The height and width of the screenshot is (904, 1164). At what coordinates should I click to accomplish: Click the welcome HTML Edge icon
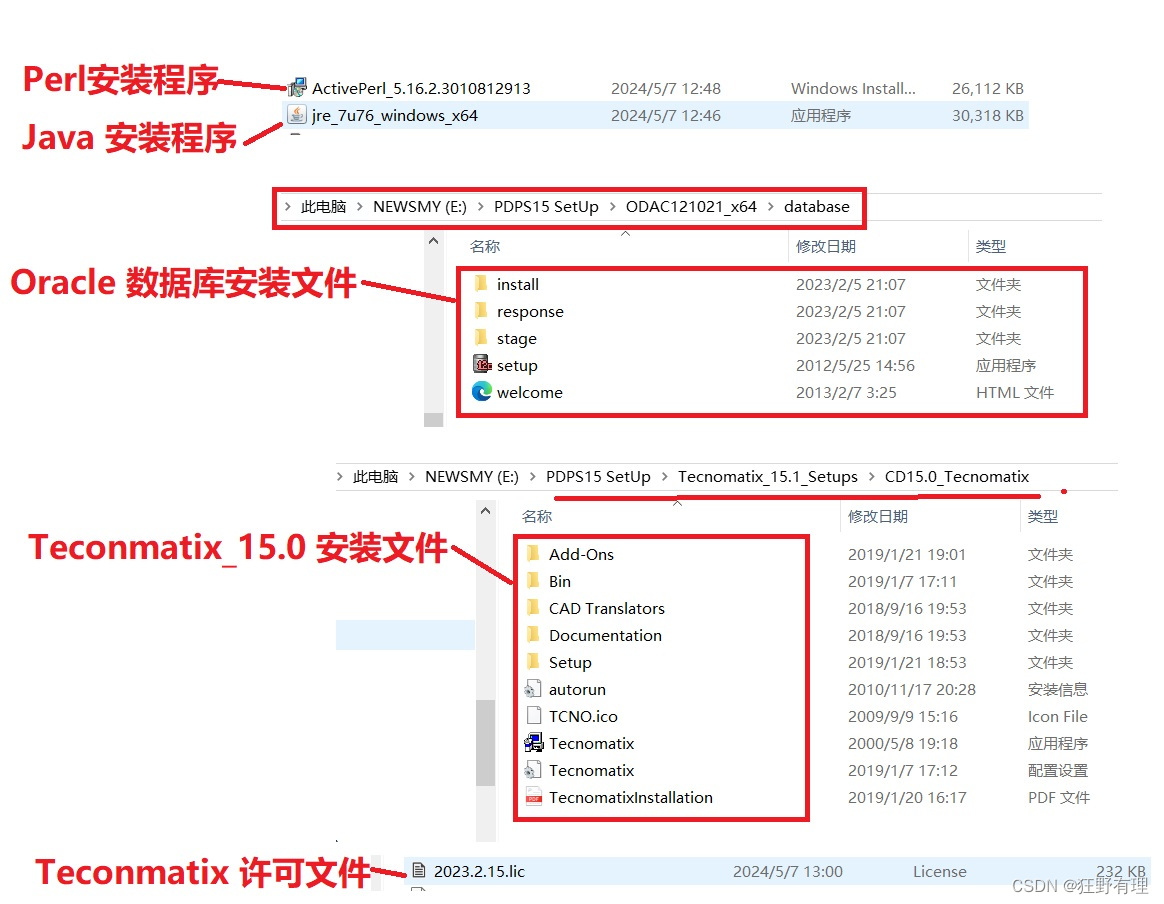coord(482,391)
